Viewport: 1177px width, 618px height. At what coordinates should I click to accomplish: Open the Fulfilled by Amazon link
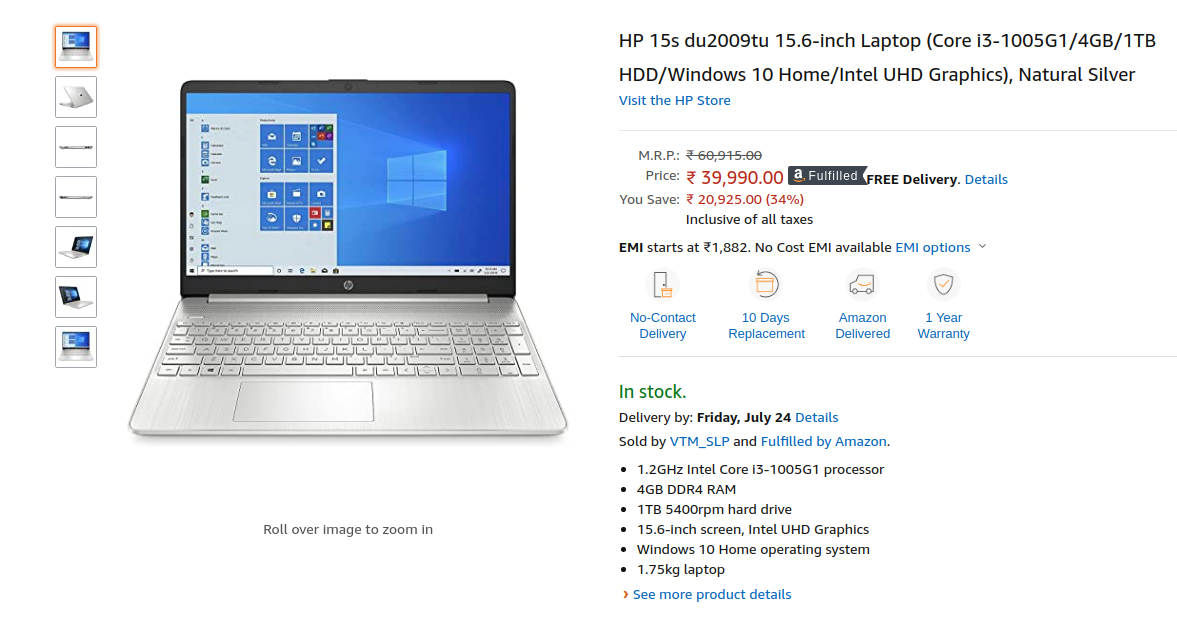point(823,441)
